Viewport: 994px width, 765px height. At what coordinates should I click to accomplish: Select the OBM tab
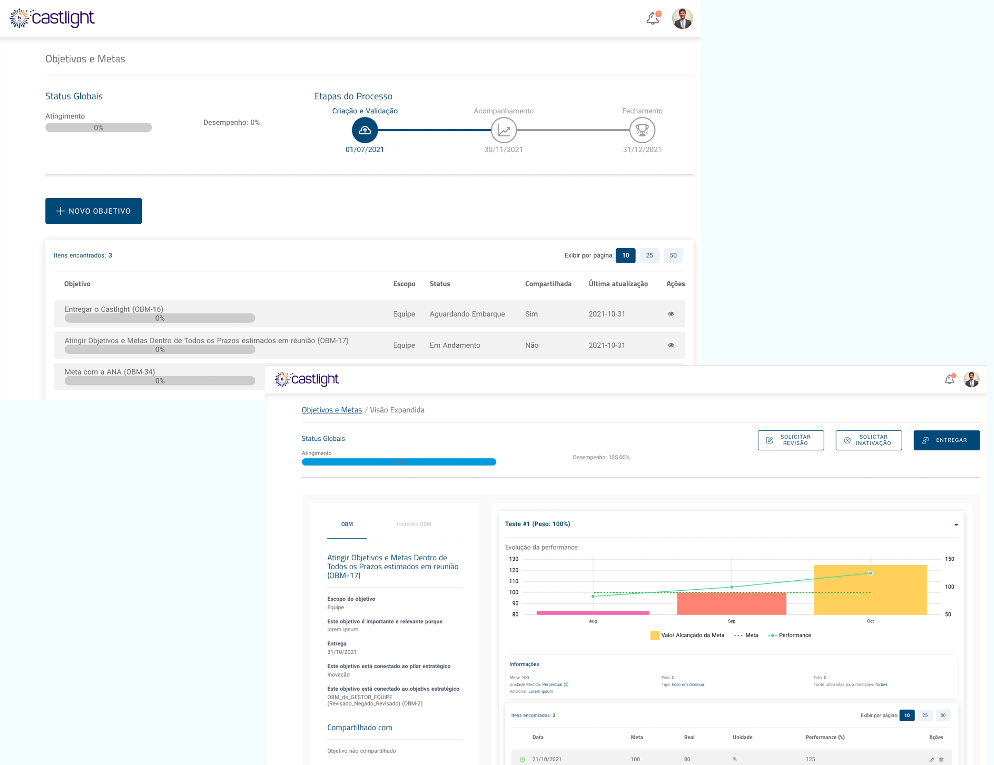click(347, 524)
